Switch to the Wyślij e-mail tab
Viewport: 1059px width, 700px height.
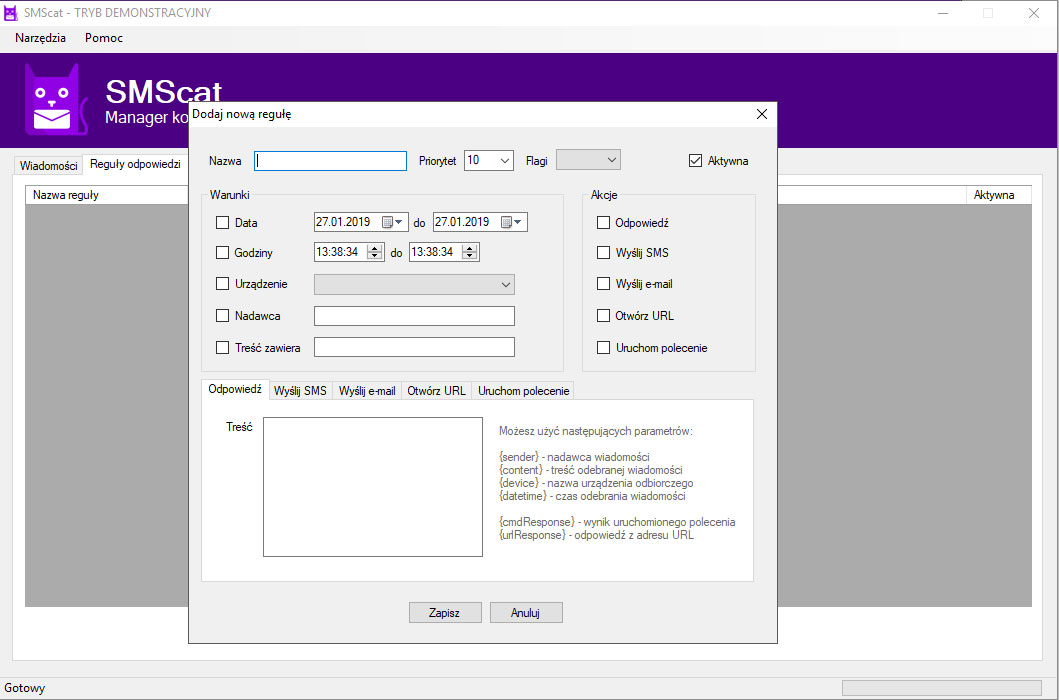coord(367,391)
